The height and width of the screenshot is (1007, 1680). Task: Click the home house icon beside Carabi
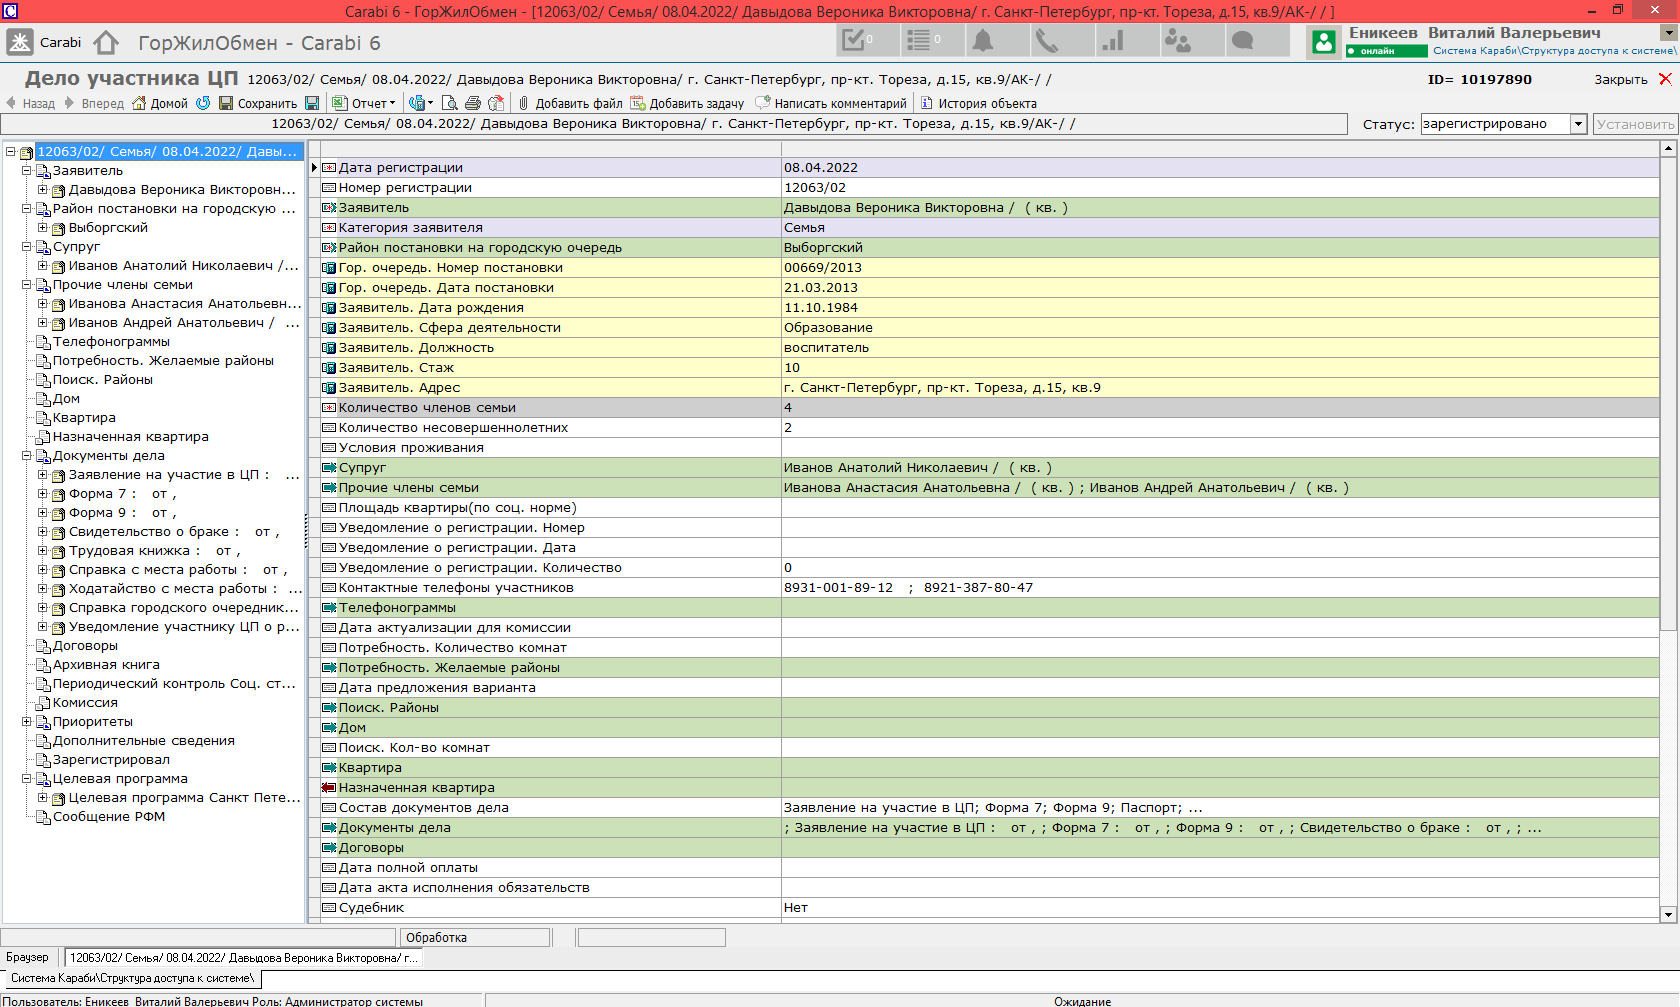(106, 43)
